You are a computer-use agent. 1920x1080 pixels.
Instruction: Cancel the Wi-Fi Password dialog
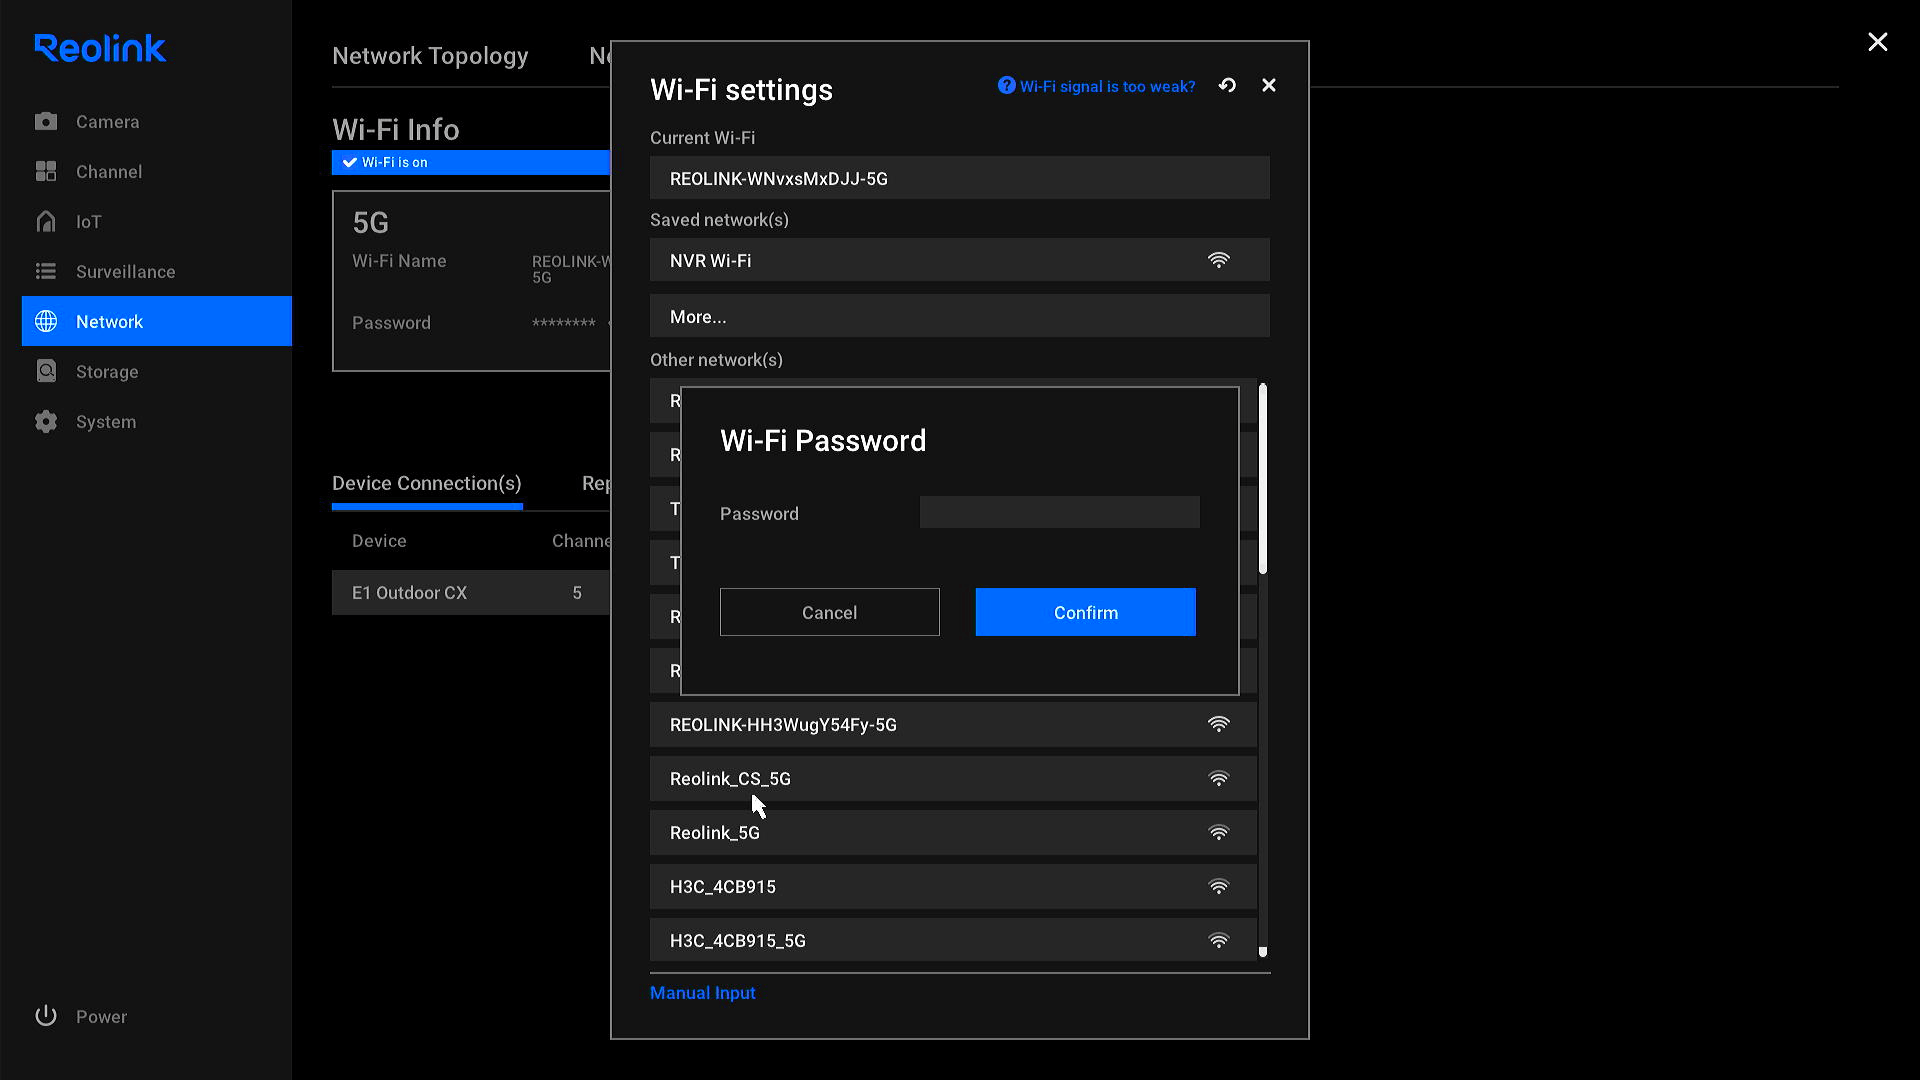click(x=829, y=612)
